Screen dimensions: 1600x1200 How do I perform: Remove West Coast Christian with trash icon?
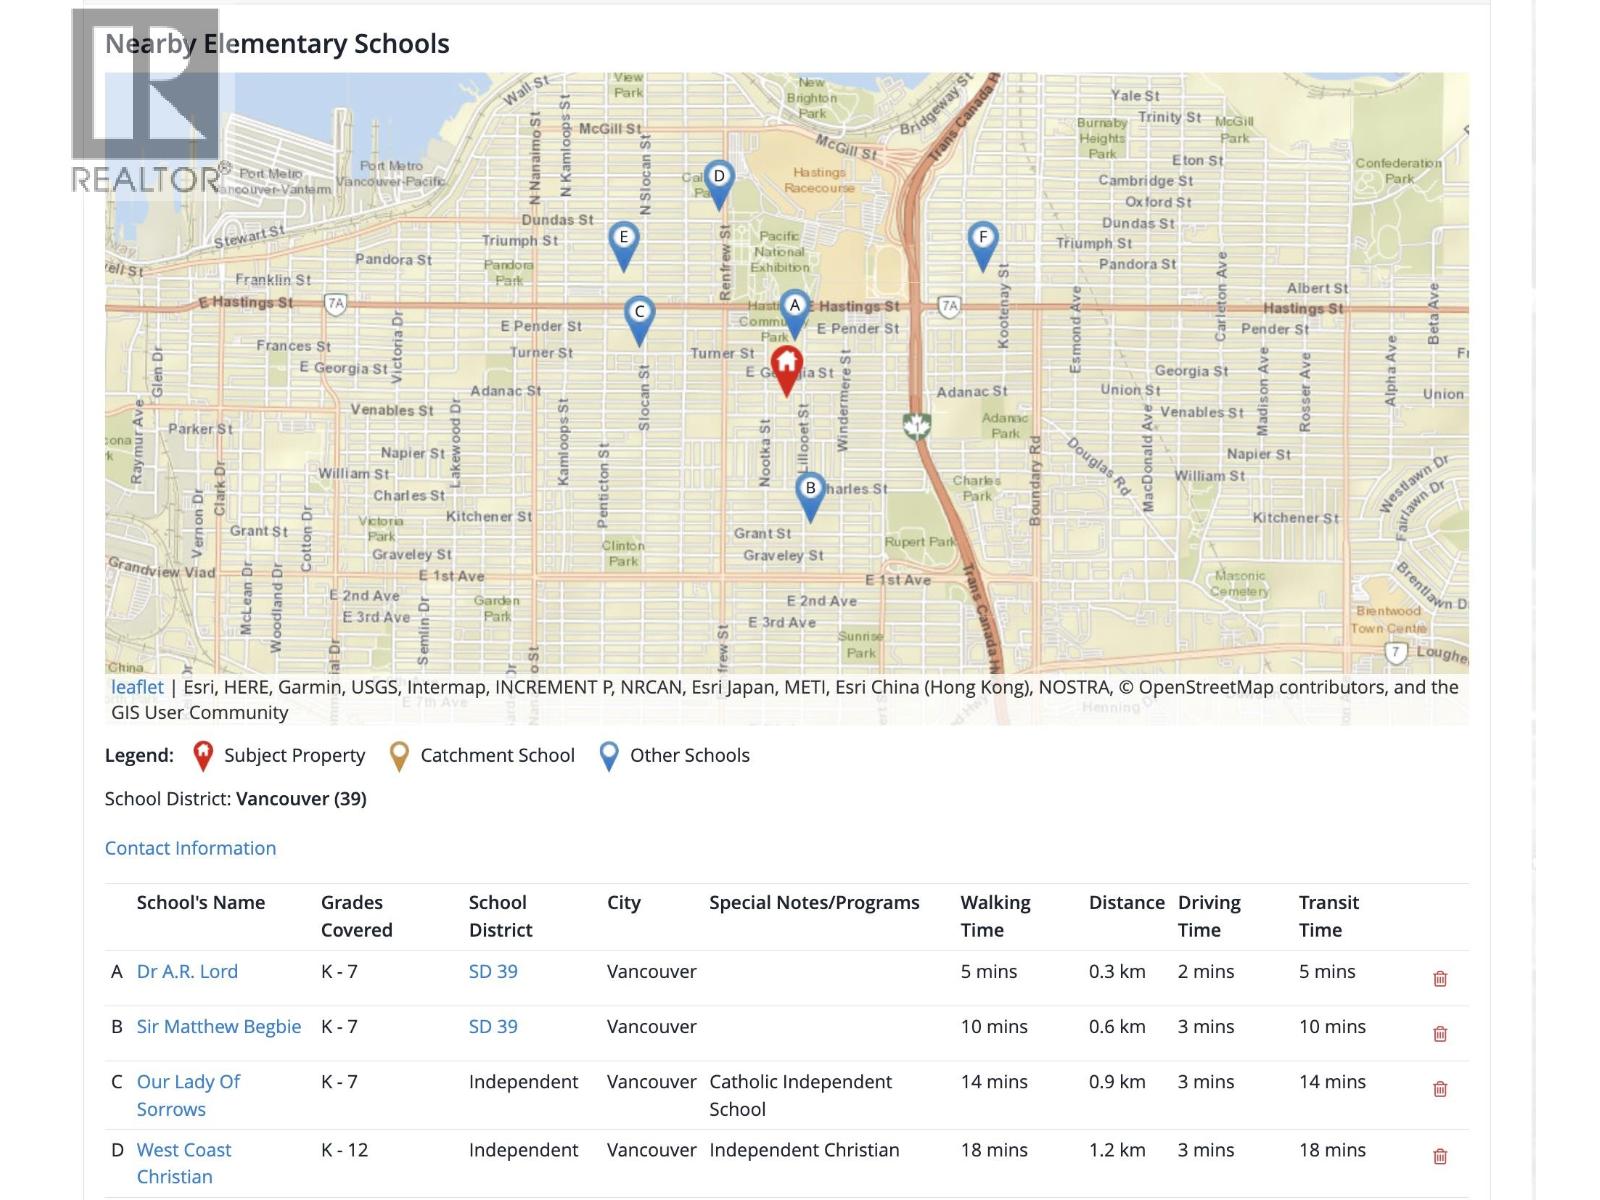tap(1440, 1156)
